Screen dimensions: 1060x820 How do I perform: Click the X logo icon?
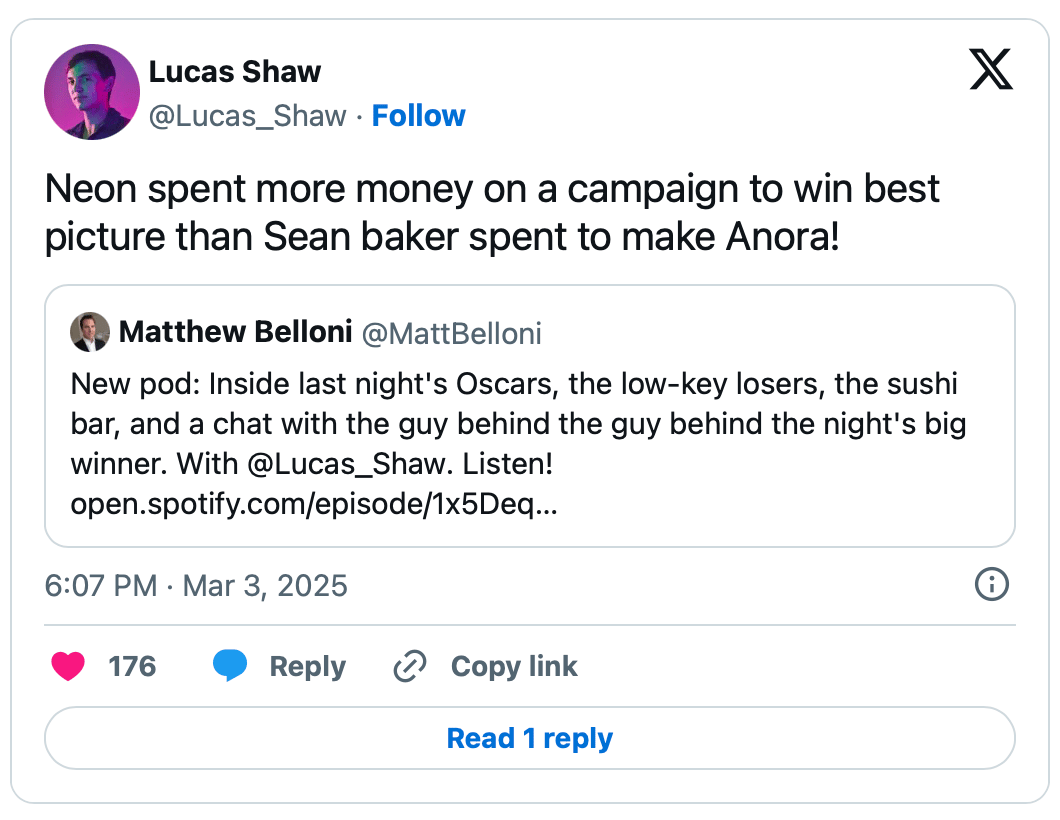pyautogui.click(x=991, y=70)
